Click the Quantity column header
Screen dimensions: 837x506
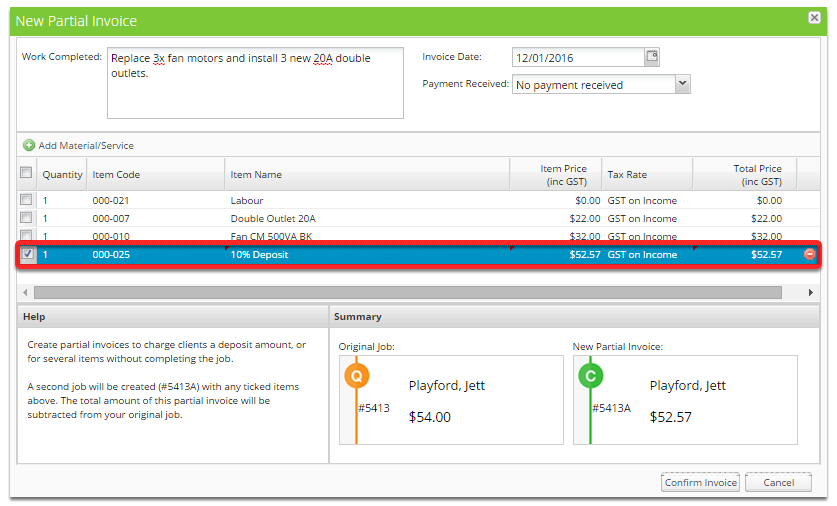pyautogui.click(x=62, y=175)
